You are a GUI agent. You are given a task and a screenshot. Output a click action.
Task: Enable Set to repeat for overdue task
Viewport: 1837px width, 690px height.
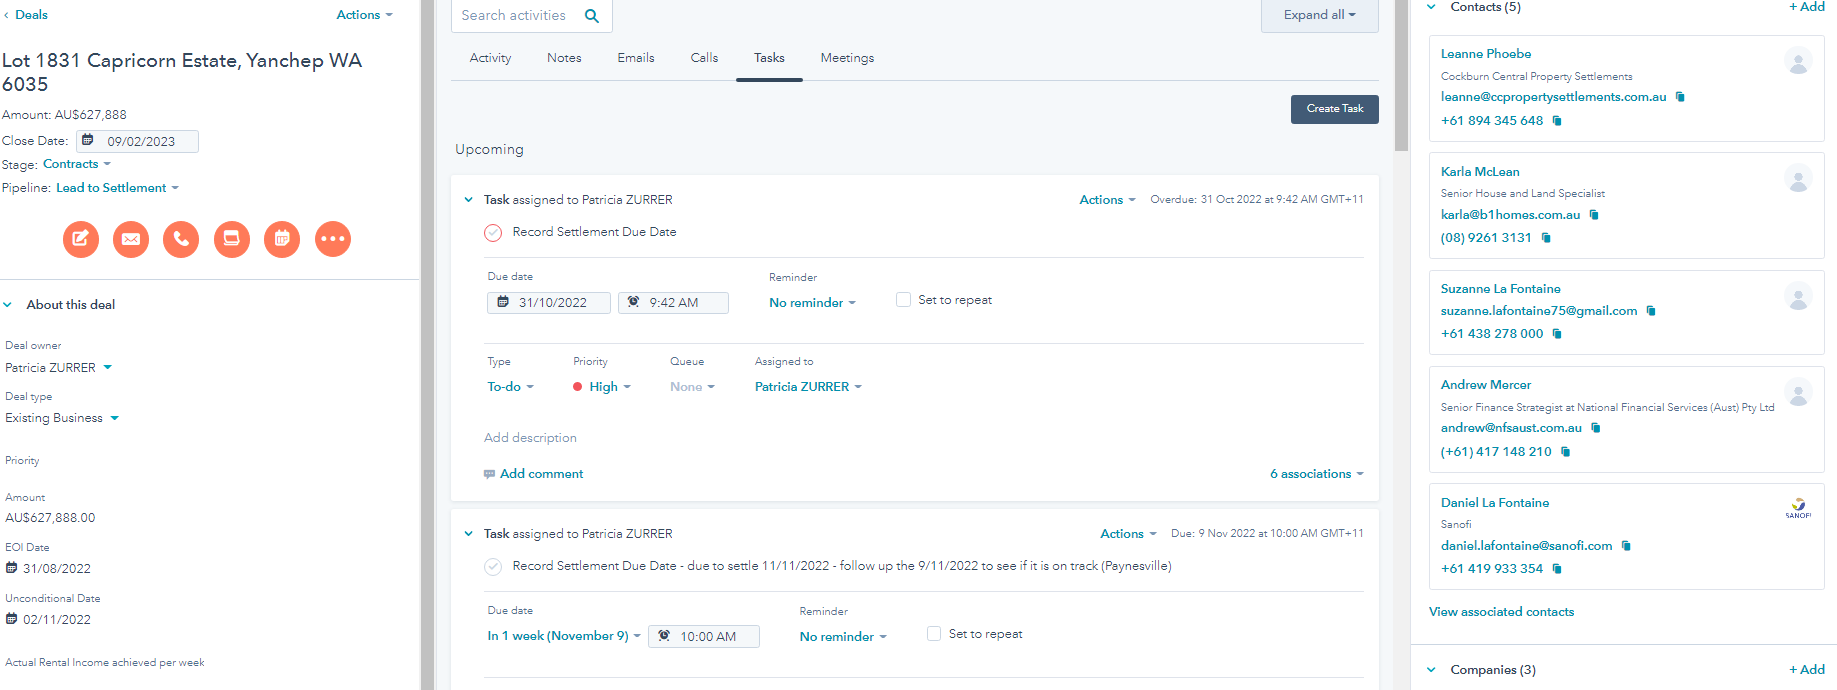point(904,300)
